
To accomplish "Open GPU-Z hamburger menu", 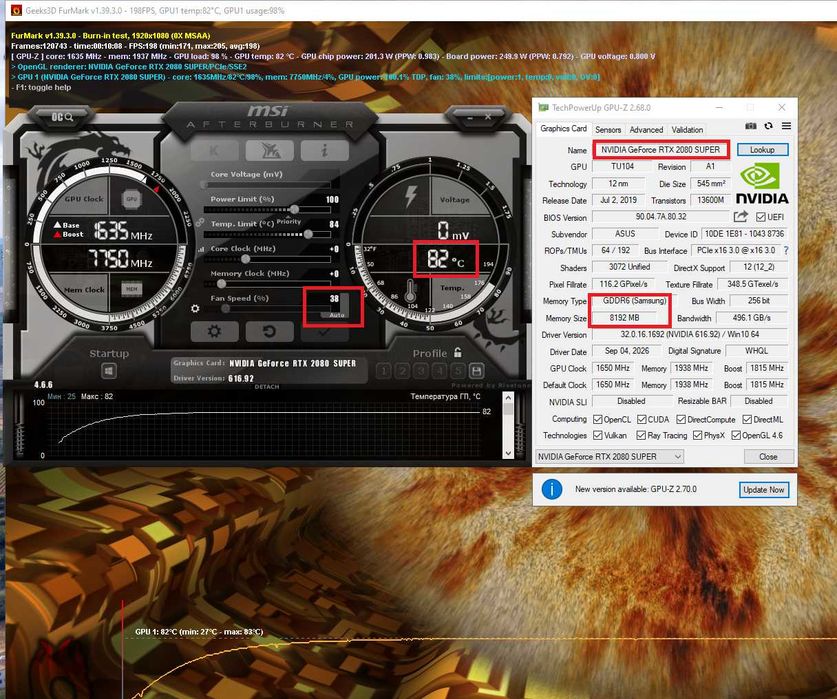I will coord(786,126).
